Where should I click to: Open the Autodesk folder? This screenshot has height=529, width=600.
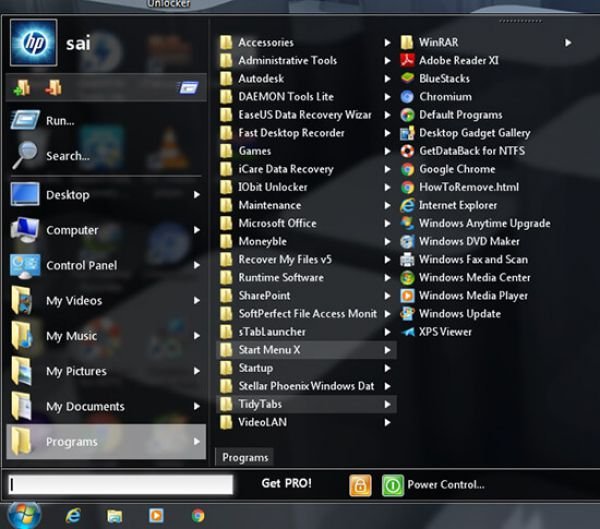(307, 78)
